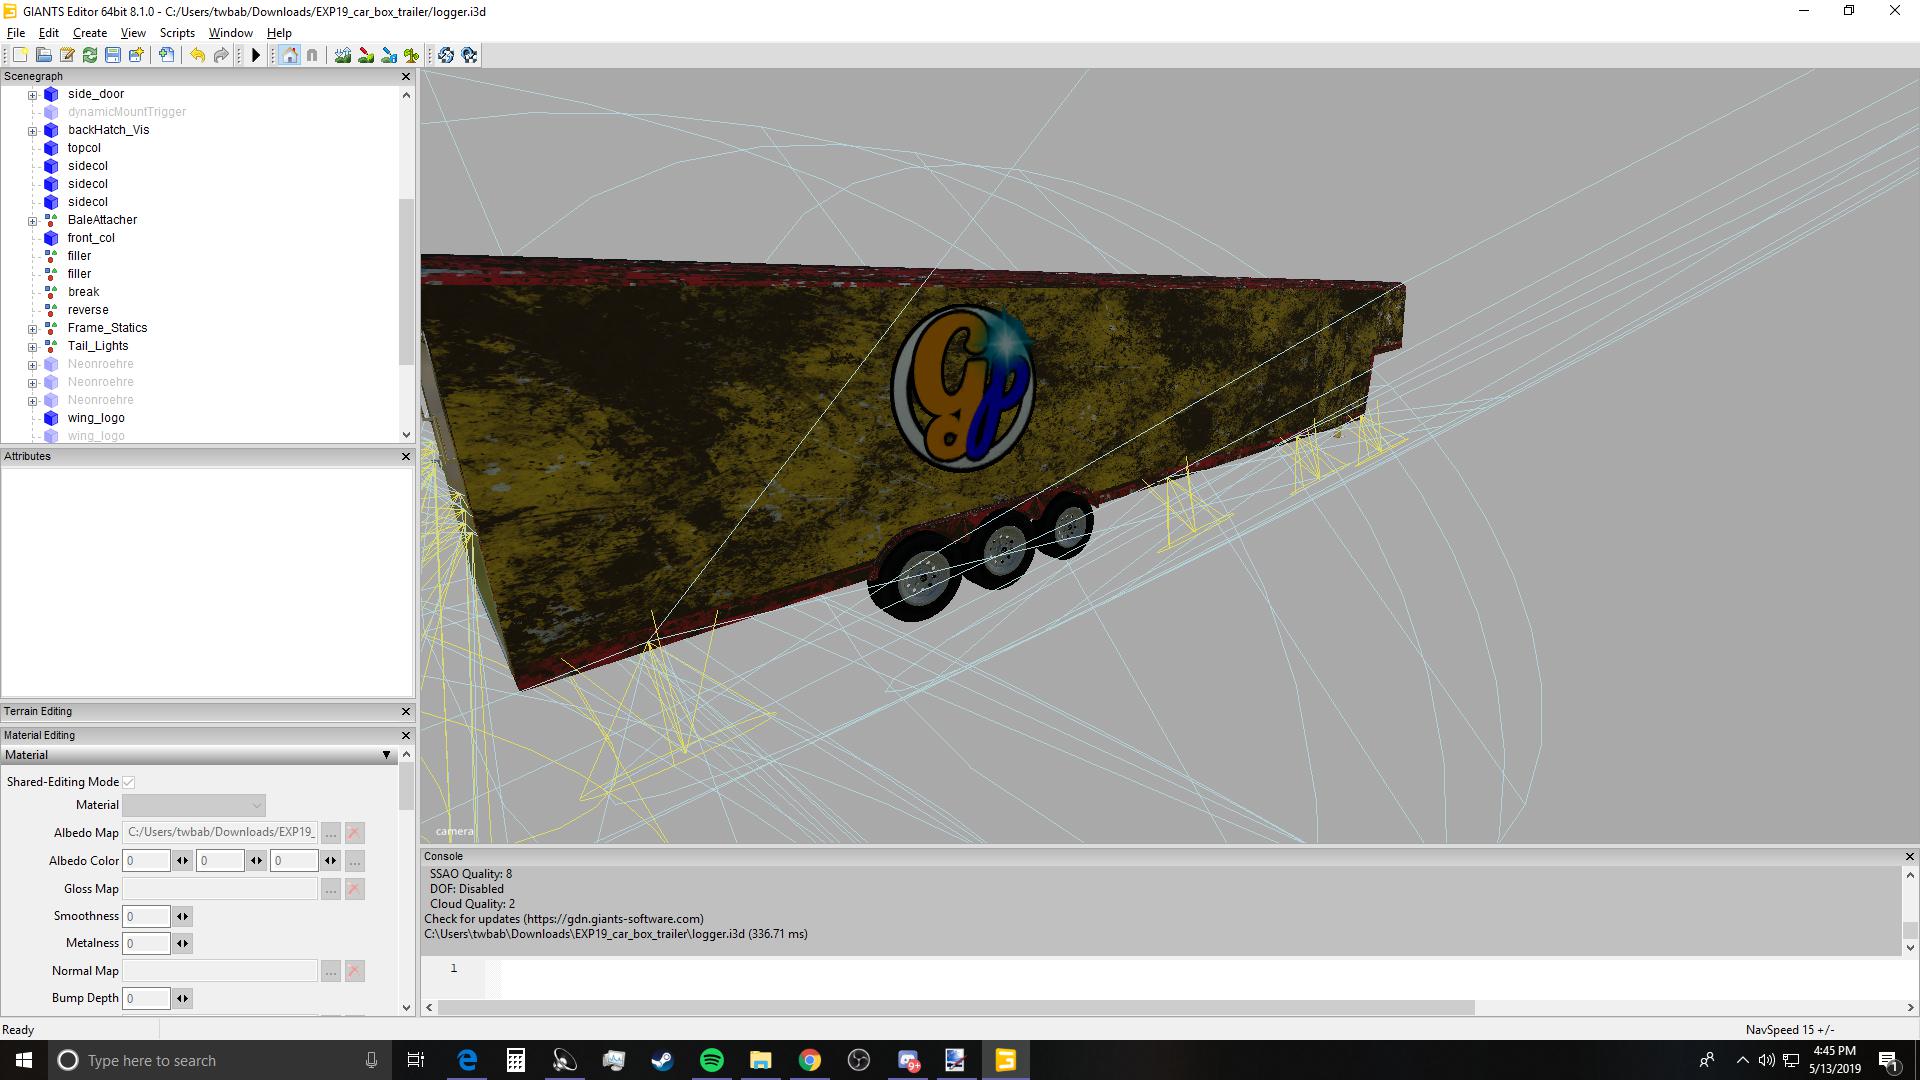Click the yellow Undo arrow icon
Image resolution: width=1920 pixels, height=1080 pixels.
(197, 55)
